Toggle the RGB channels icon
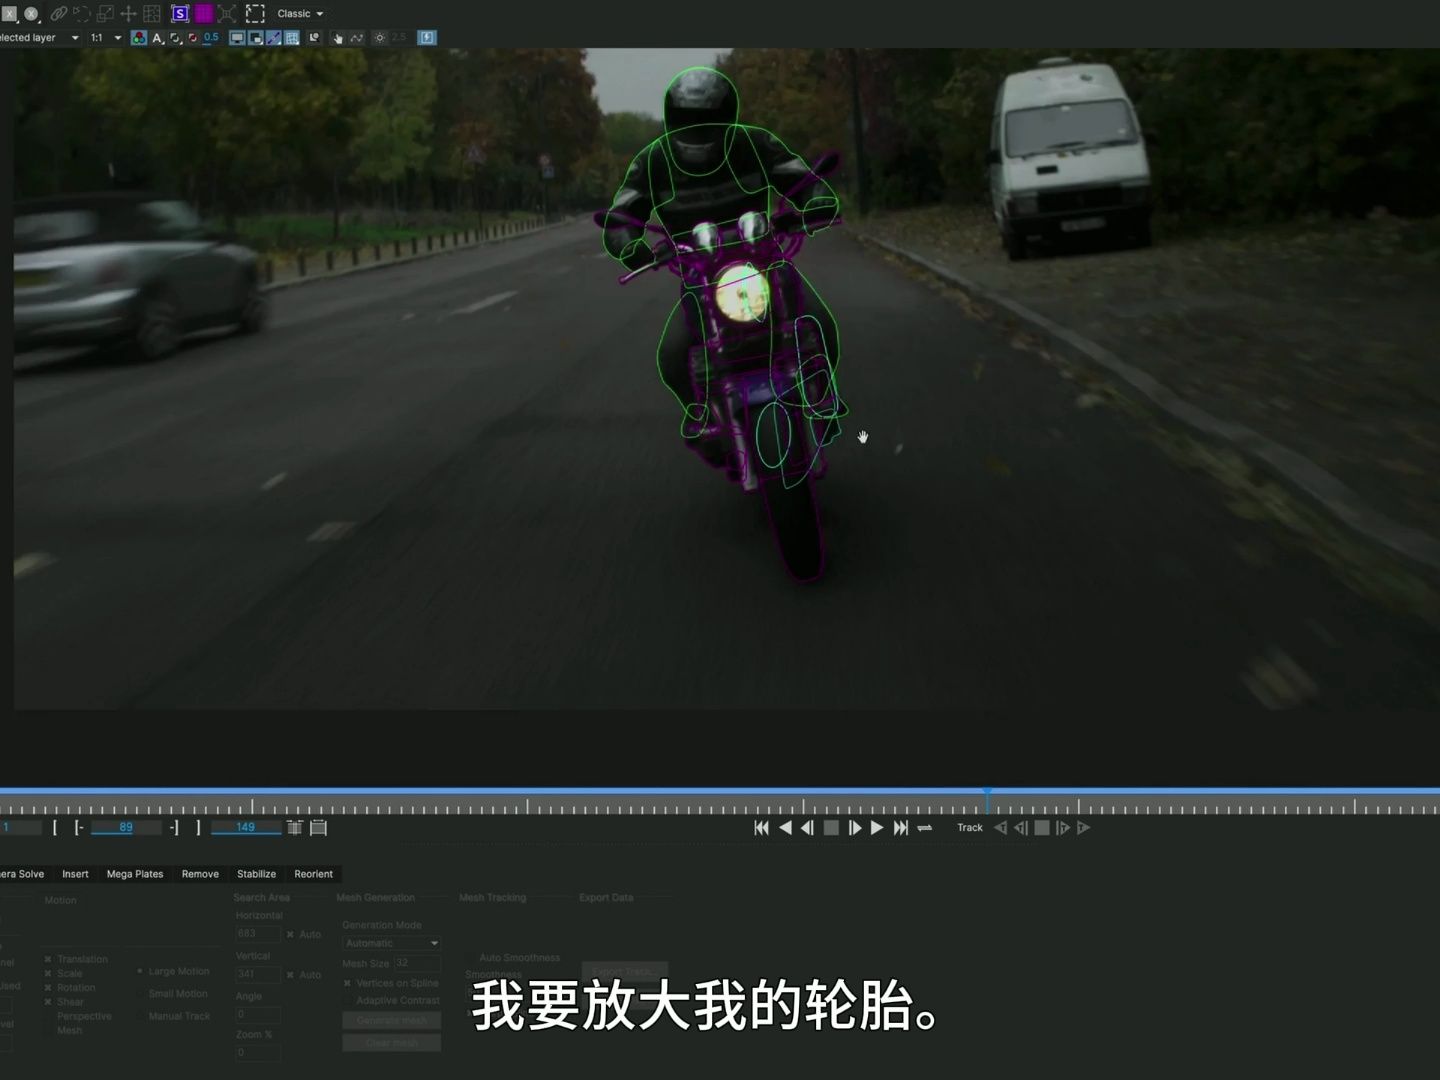Image resolution: width=1440 pixels, height=1080 pixels. (139, 38)
